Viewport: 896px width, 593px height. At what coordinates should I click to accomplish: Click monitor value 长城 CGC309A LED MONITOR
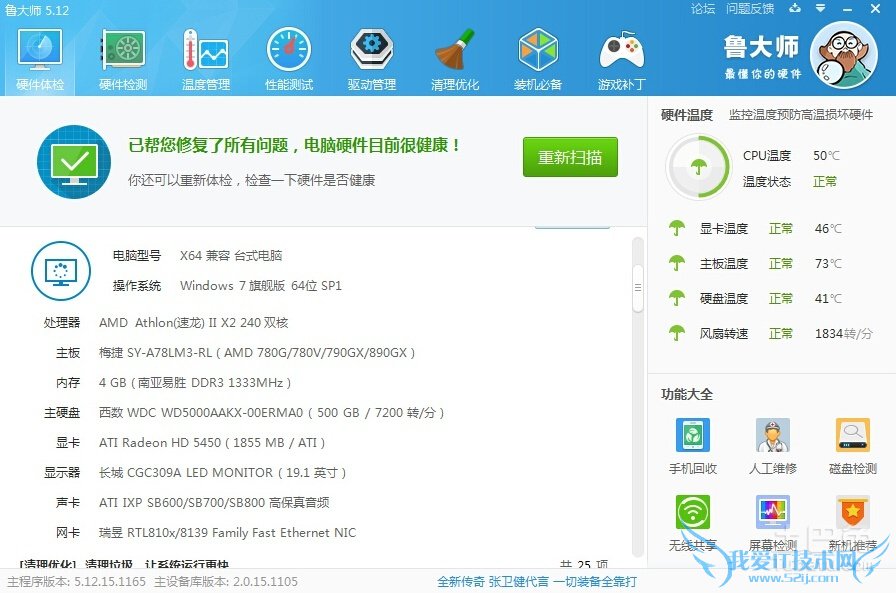222,472
